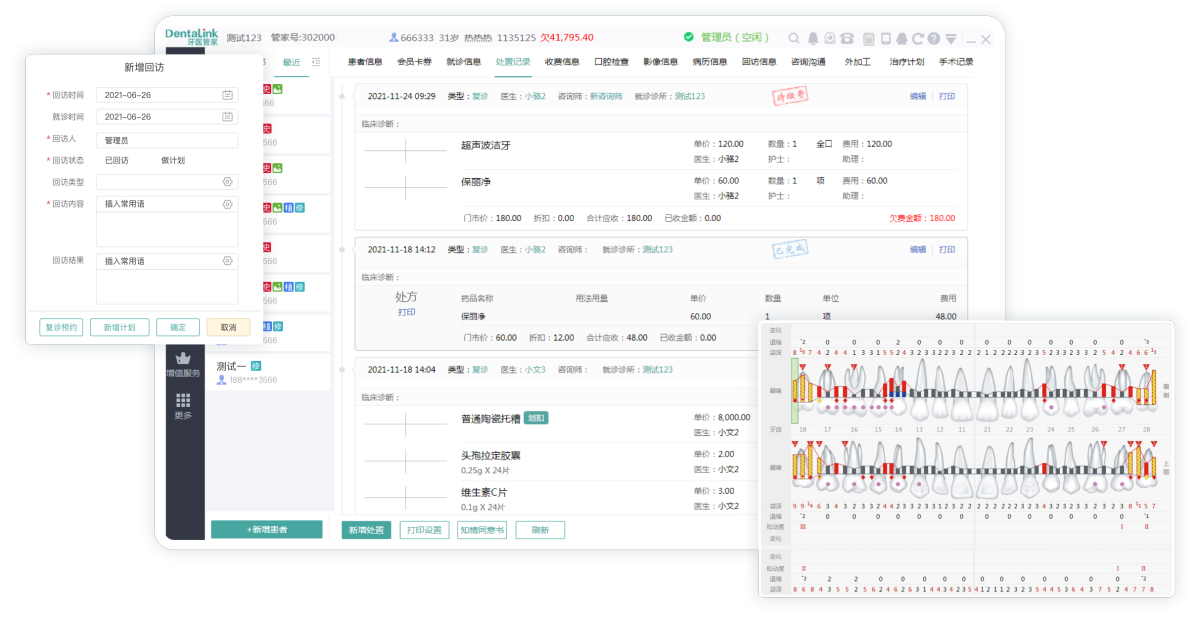
Task: Click the tablet device icon in top bar
Action: tap(885, 39)
